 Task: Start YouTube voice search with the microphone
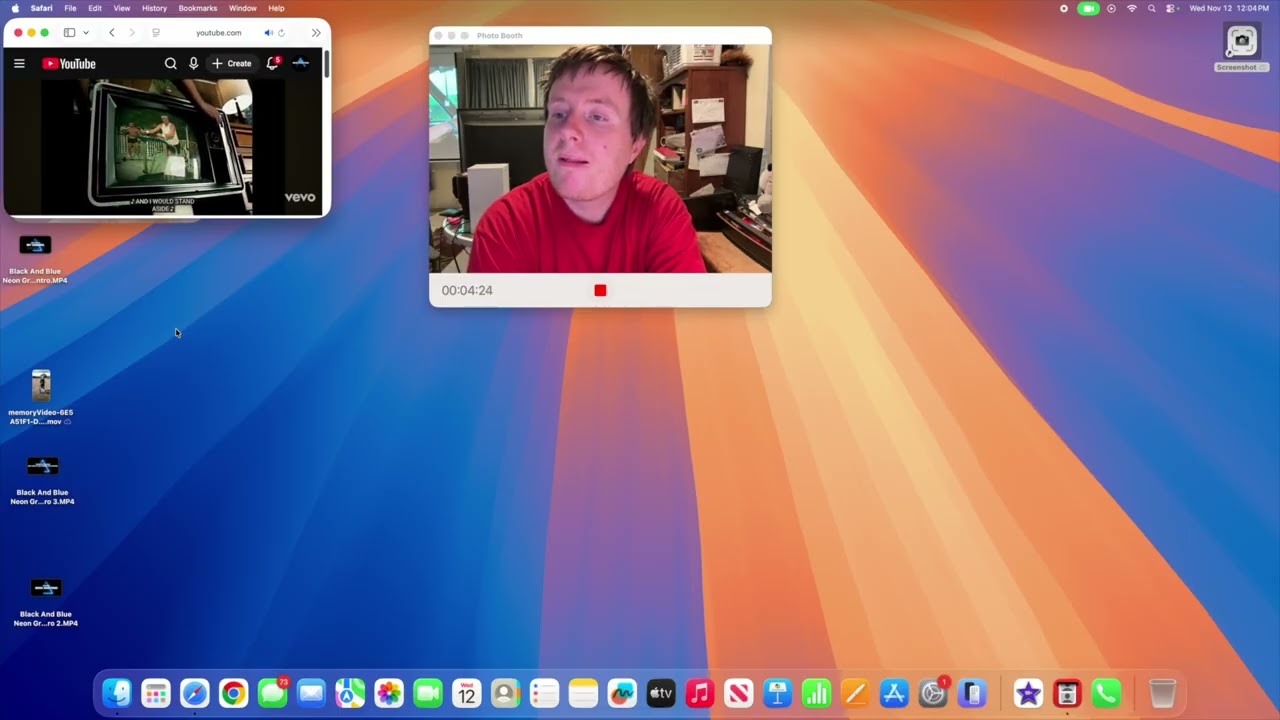(x=193, y=63)
